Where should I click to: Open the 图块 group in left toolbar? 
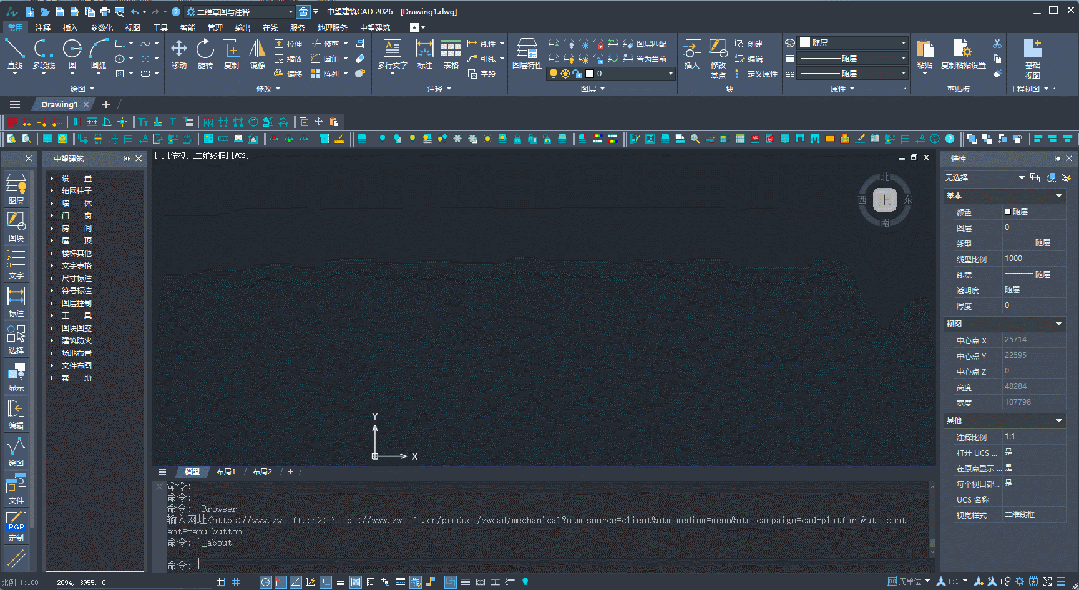click(x=16, y=226)
